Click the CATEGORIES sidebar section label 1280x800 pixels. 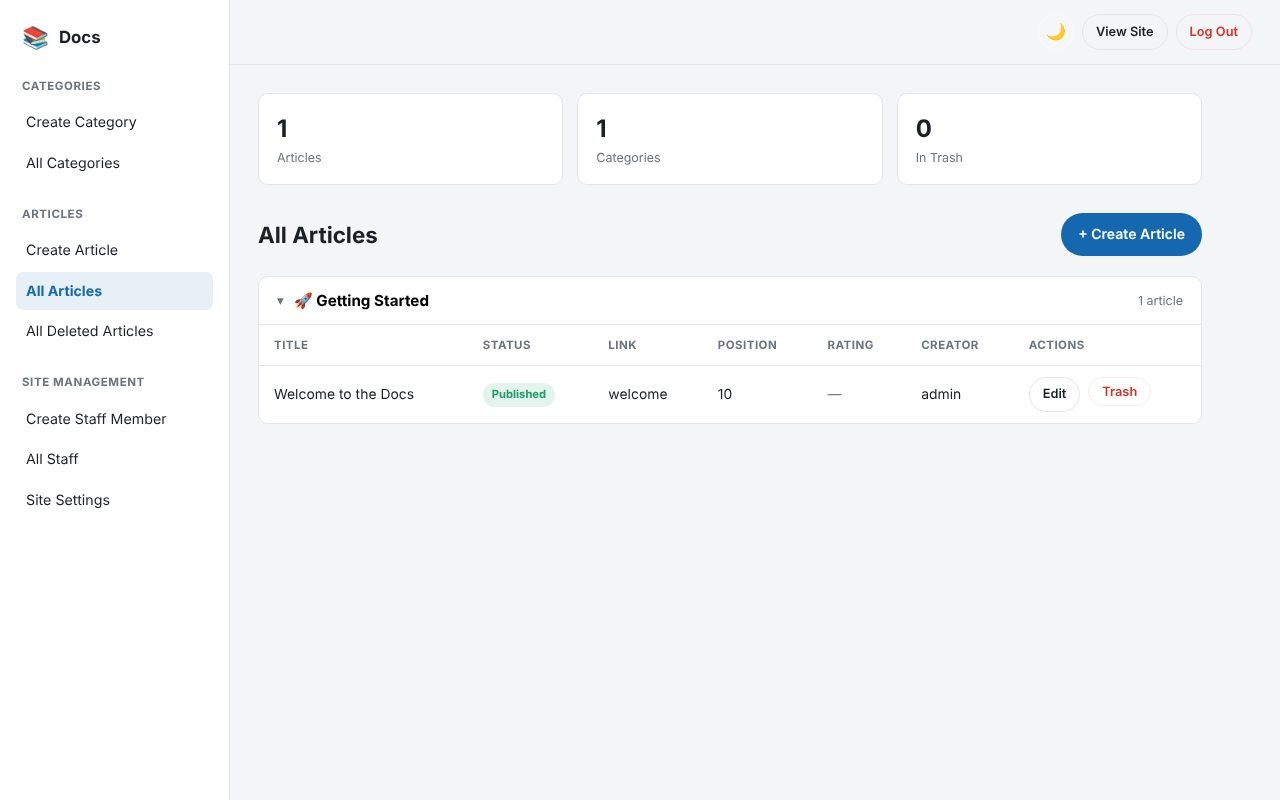point(62,86)
